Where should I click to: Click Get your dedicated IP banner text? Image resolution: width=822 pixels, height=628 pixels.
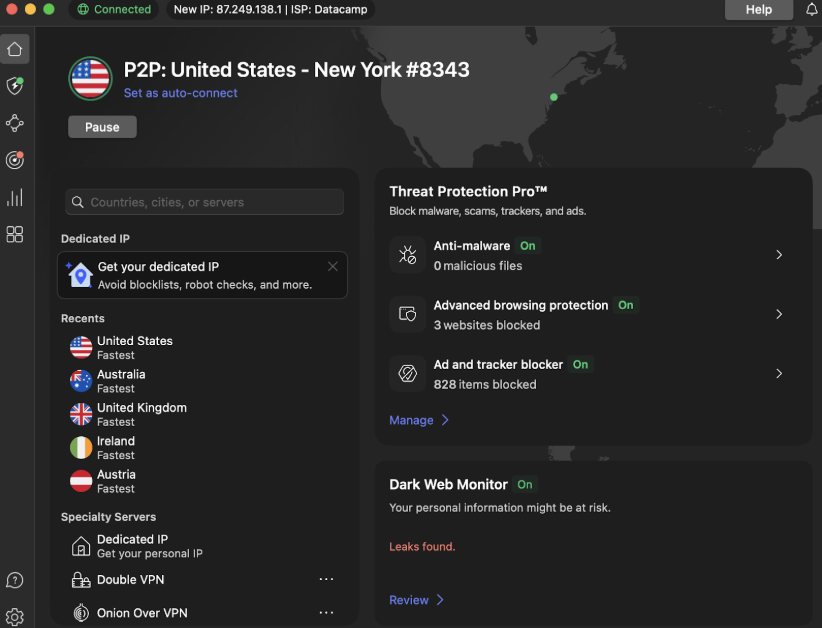coord(158,266)
